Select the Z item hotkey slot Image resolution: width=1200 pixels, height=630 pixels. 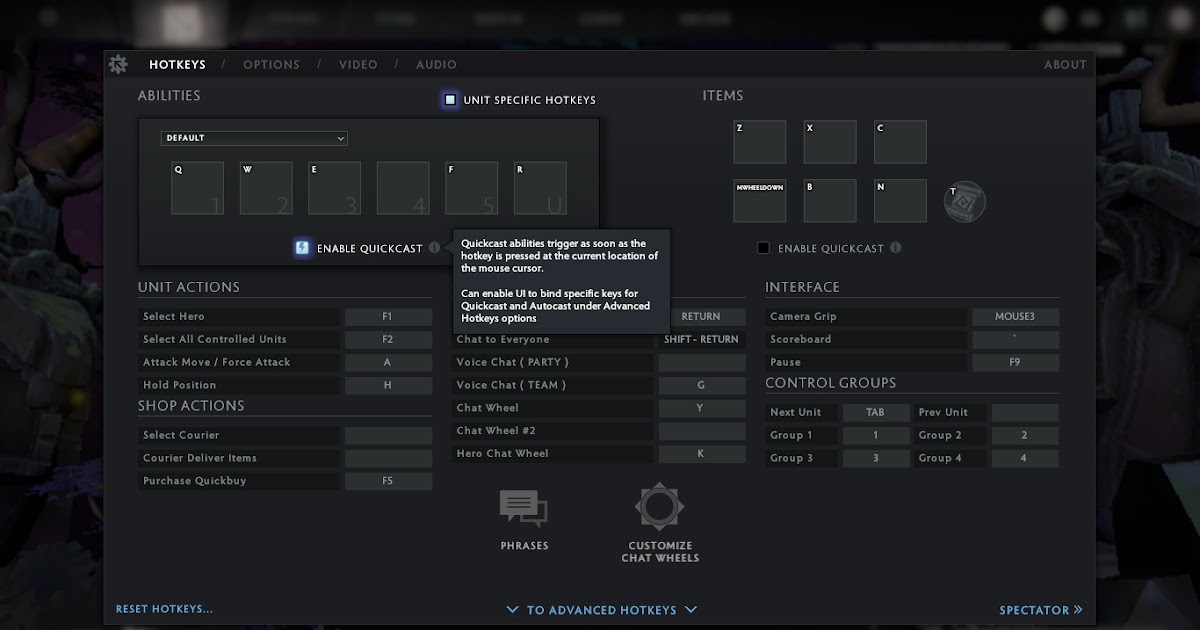[x=759, y=141]
